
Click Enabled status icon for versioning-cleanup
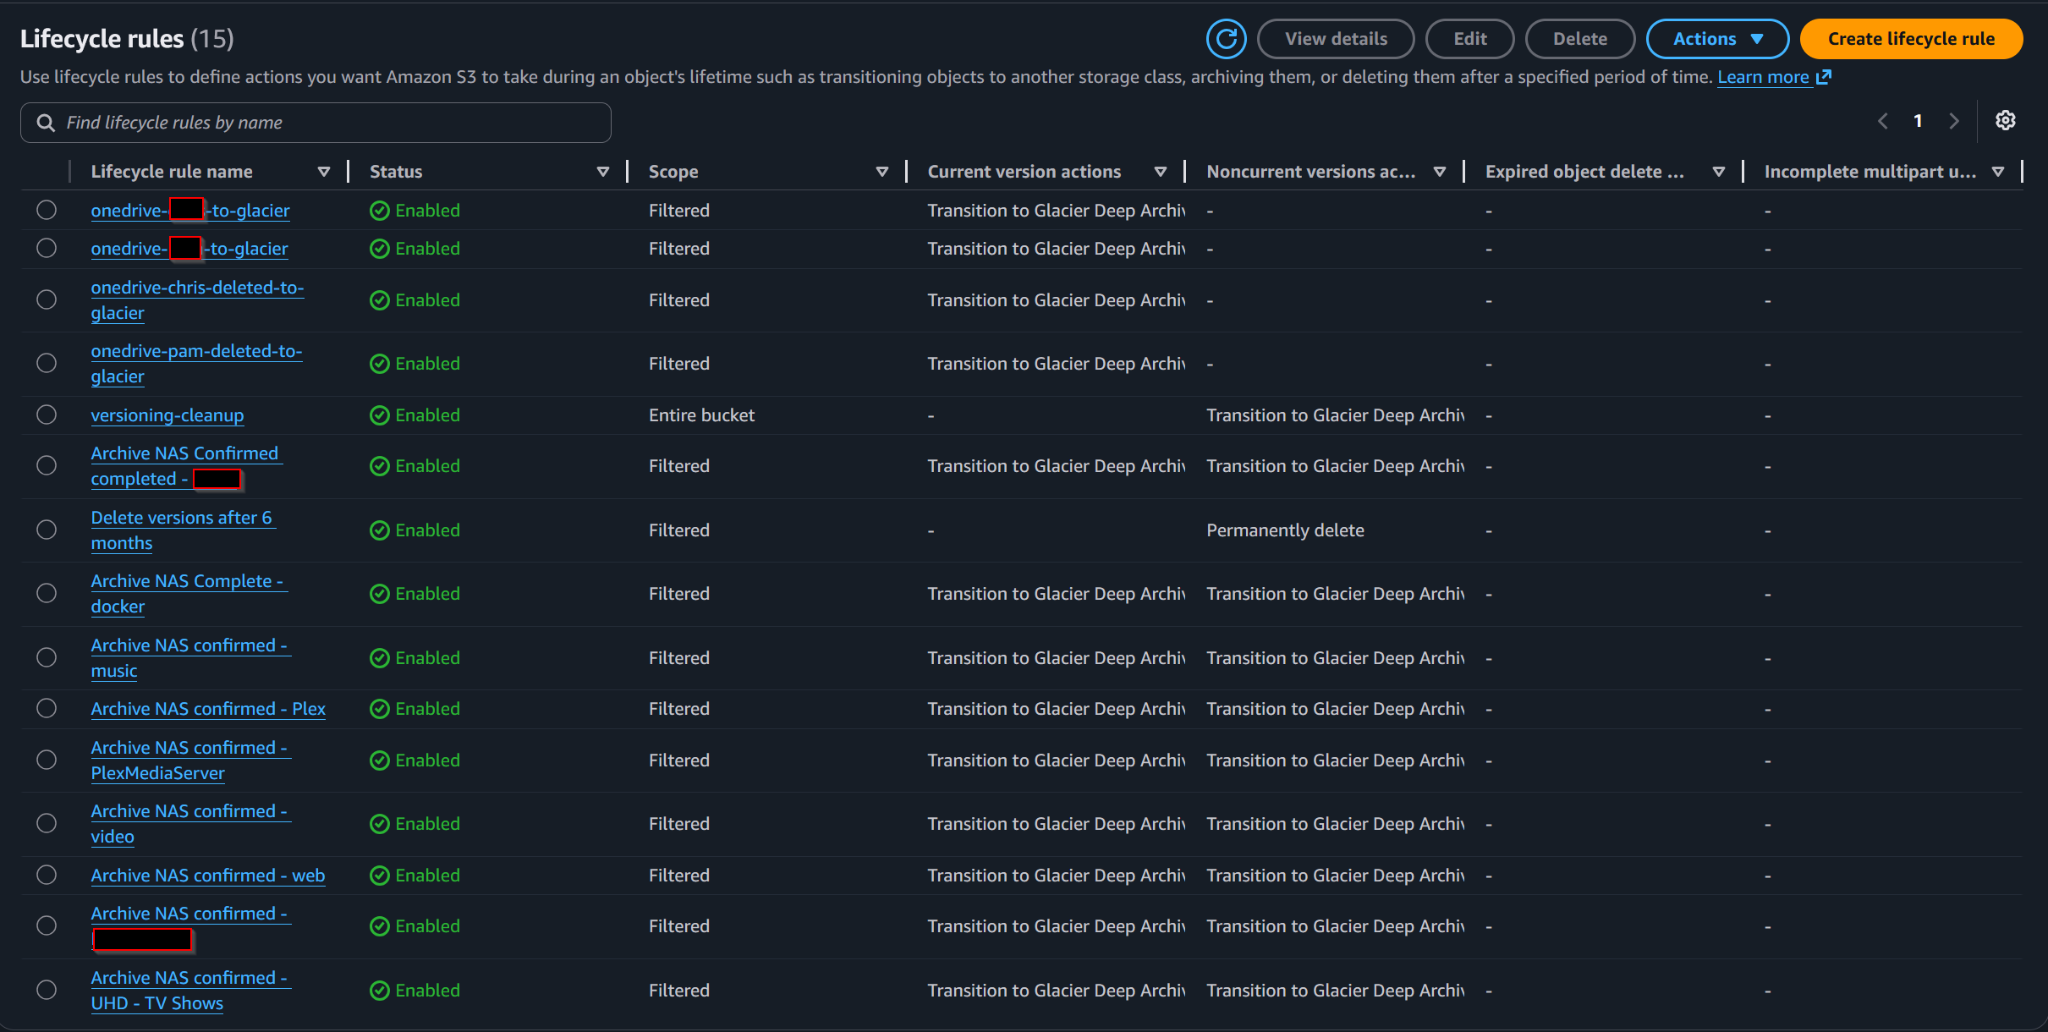(x=380, y=415)
